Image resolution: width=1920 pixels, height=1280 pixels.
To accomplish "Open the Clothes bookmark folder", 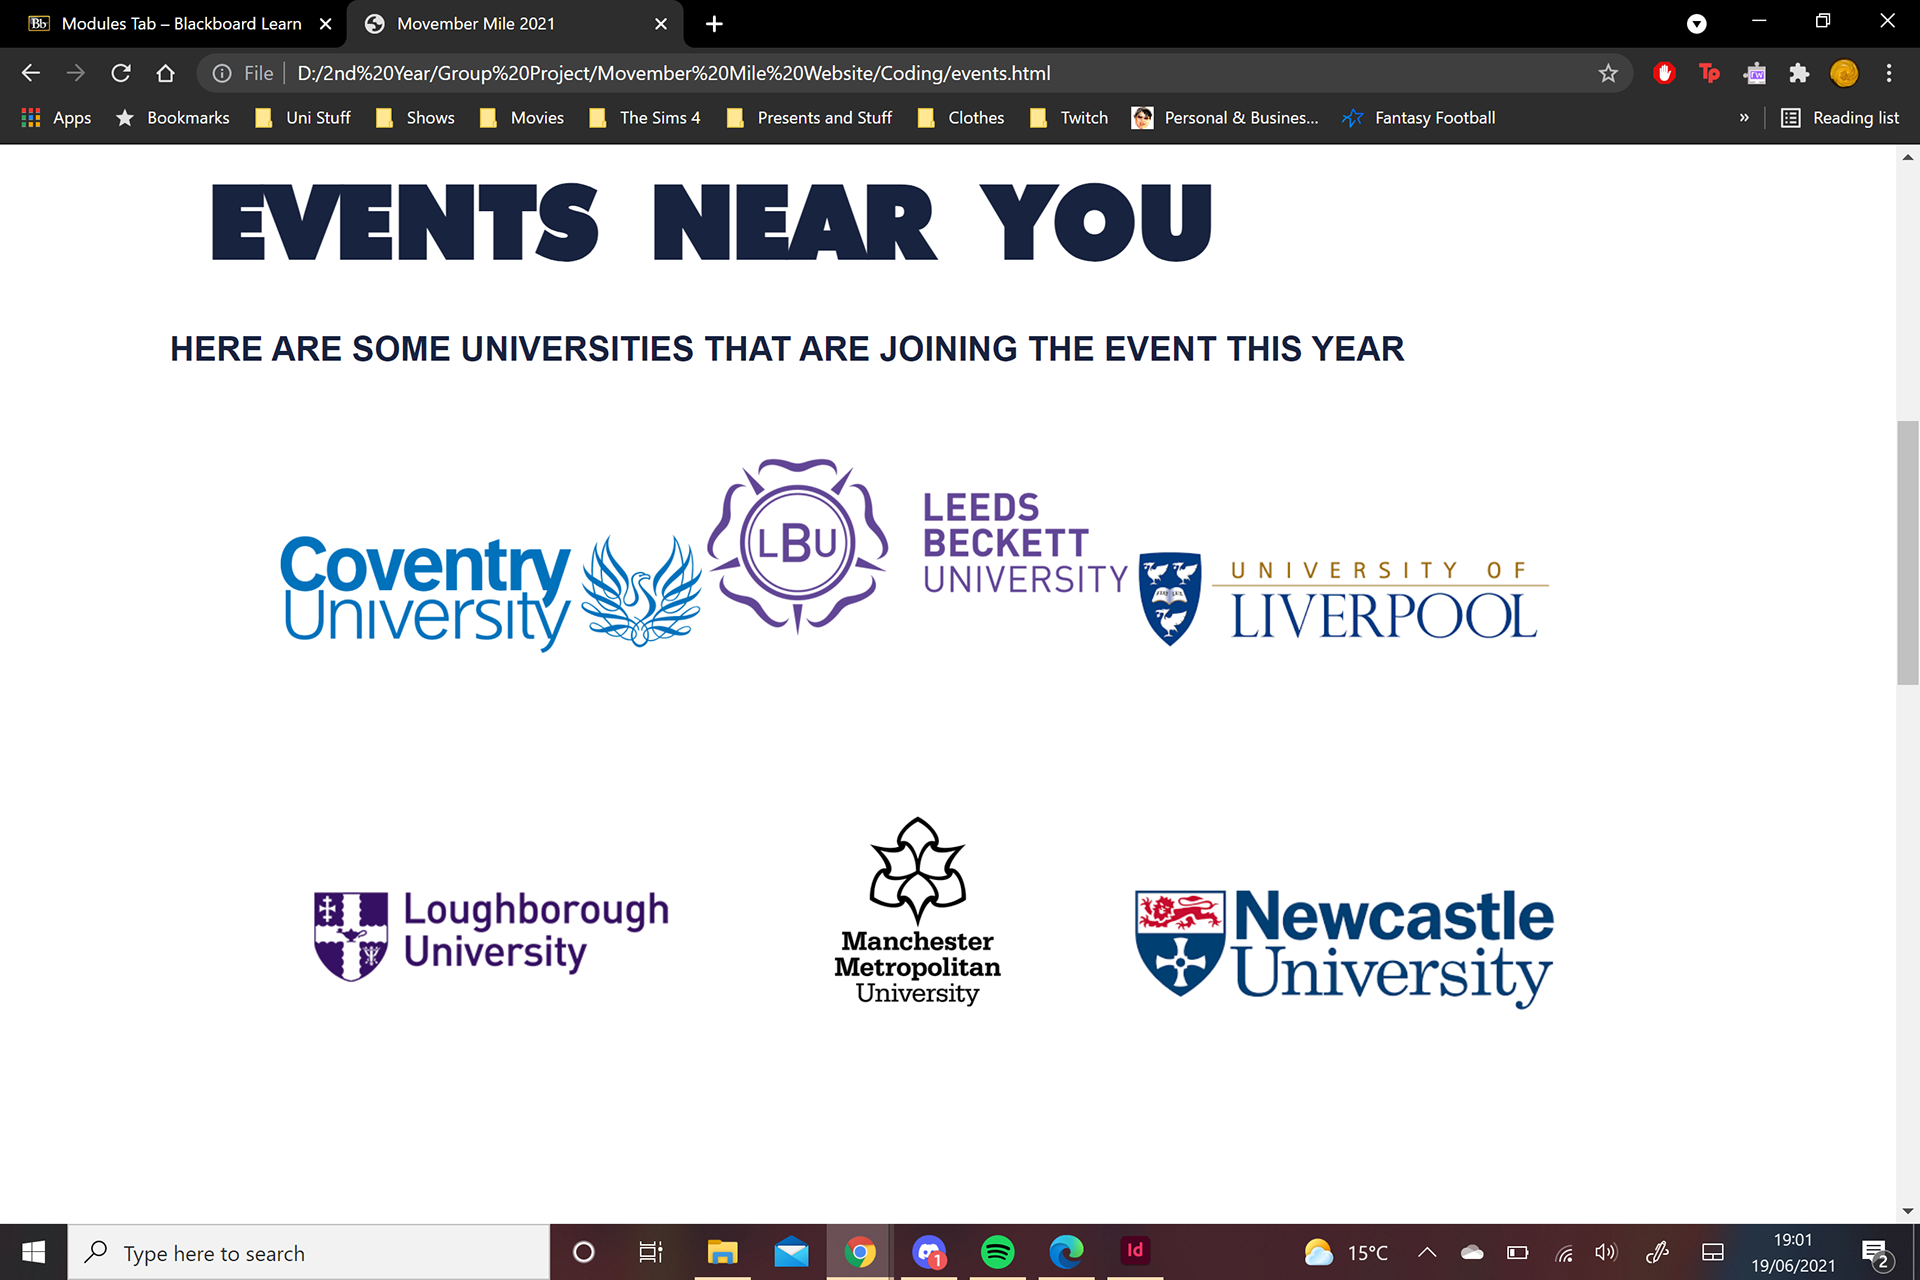I will point(961,118).
